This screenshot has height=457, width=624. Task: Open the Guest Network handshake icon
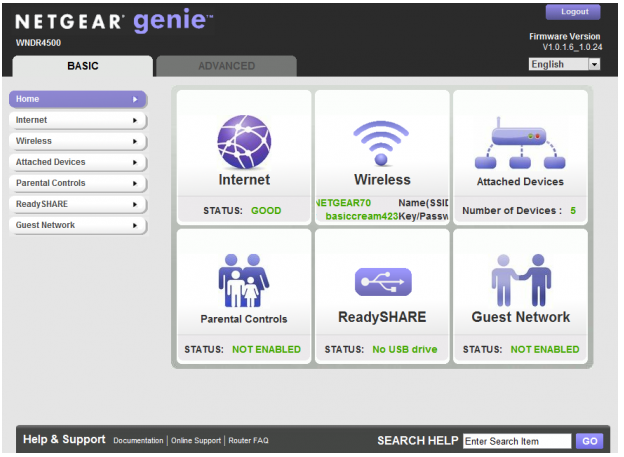coord(521,280)
